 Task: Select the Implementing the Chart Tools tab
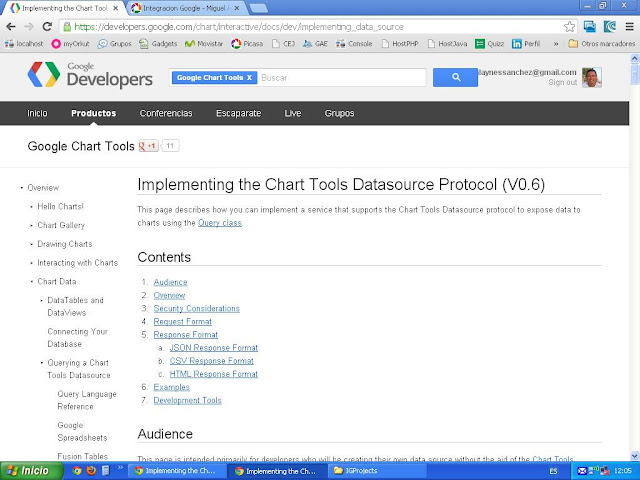coord(64,8)
